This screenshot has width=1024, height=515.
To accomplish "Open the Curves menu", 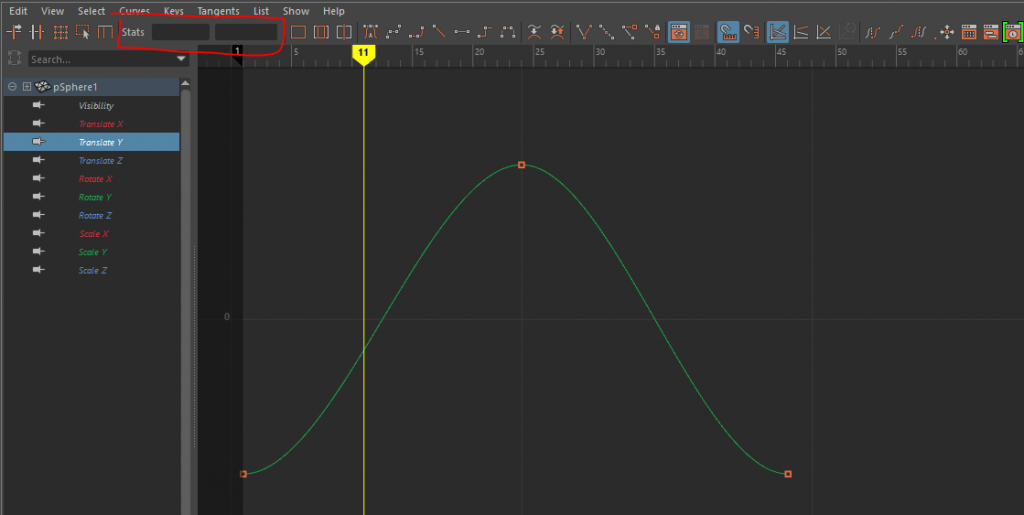I will (134, 11).
